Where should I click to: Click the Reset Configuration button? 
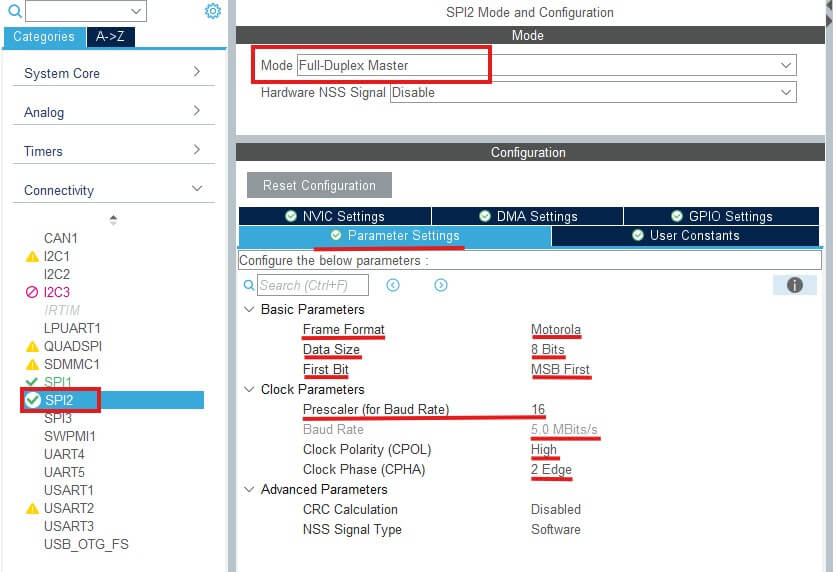click(x=319, y=185)
